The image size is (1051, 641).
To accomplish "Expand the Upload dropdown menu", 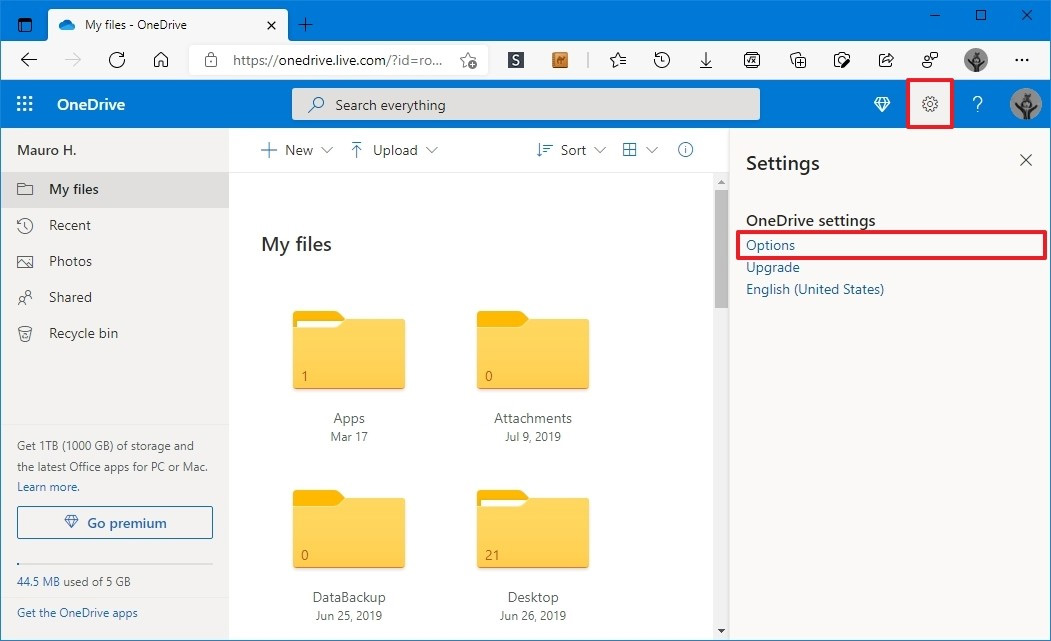I will [393, 150].
